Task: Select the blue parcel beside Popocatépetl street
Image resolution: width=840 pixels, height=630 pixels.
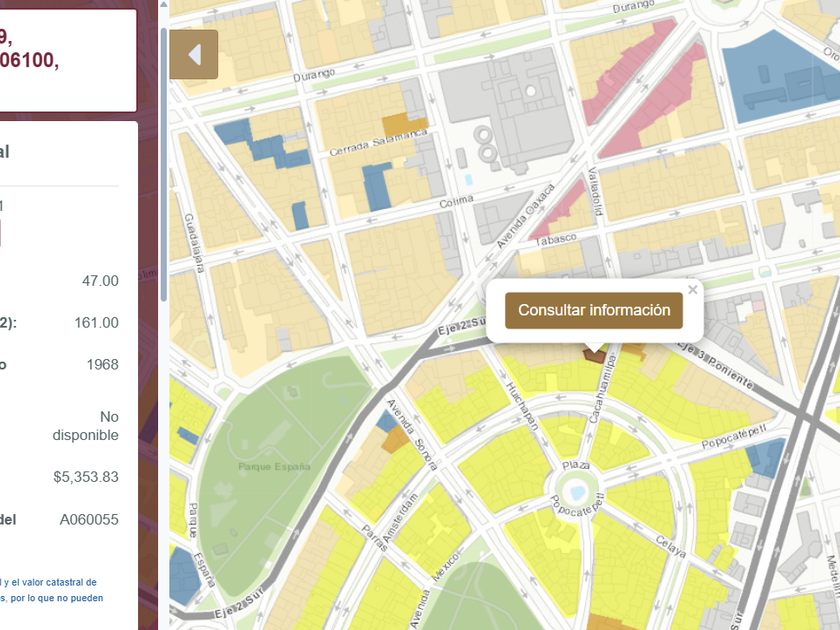Action: point(765,458)
